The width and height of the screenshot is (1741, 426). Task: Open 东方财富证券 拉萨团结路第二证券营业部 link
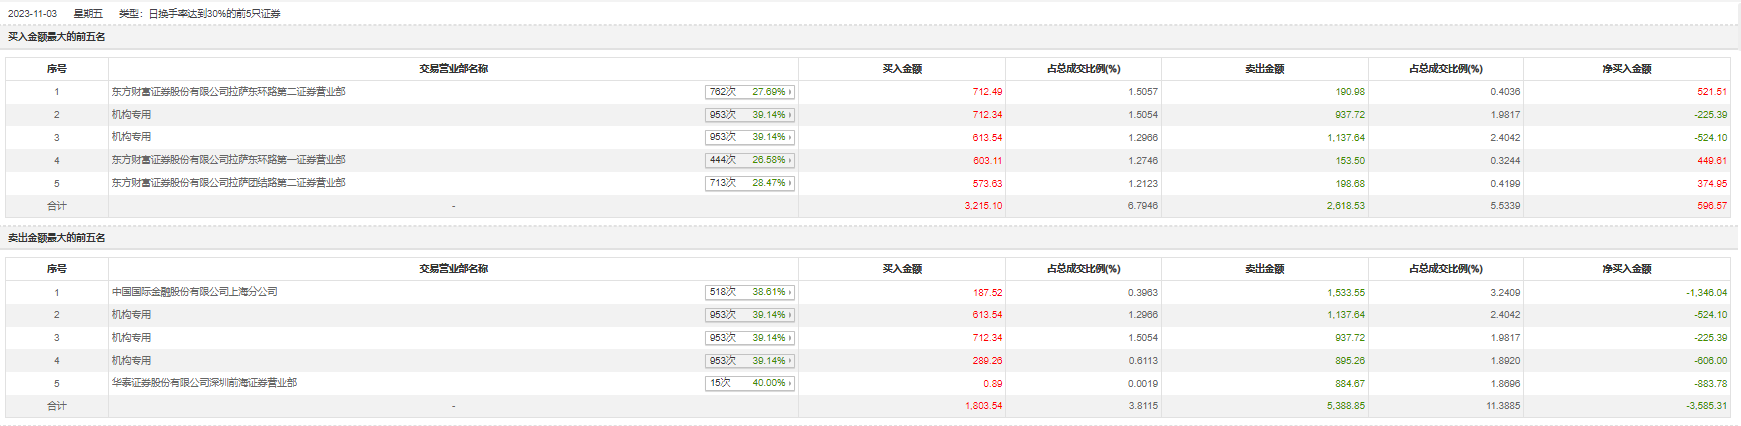click(x=228, y=183)
